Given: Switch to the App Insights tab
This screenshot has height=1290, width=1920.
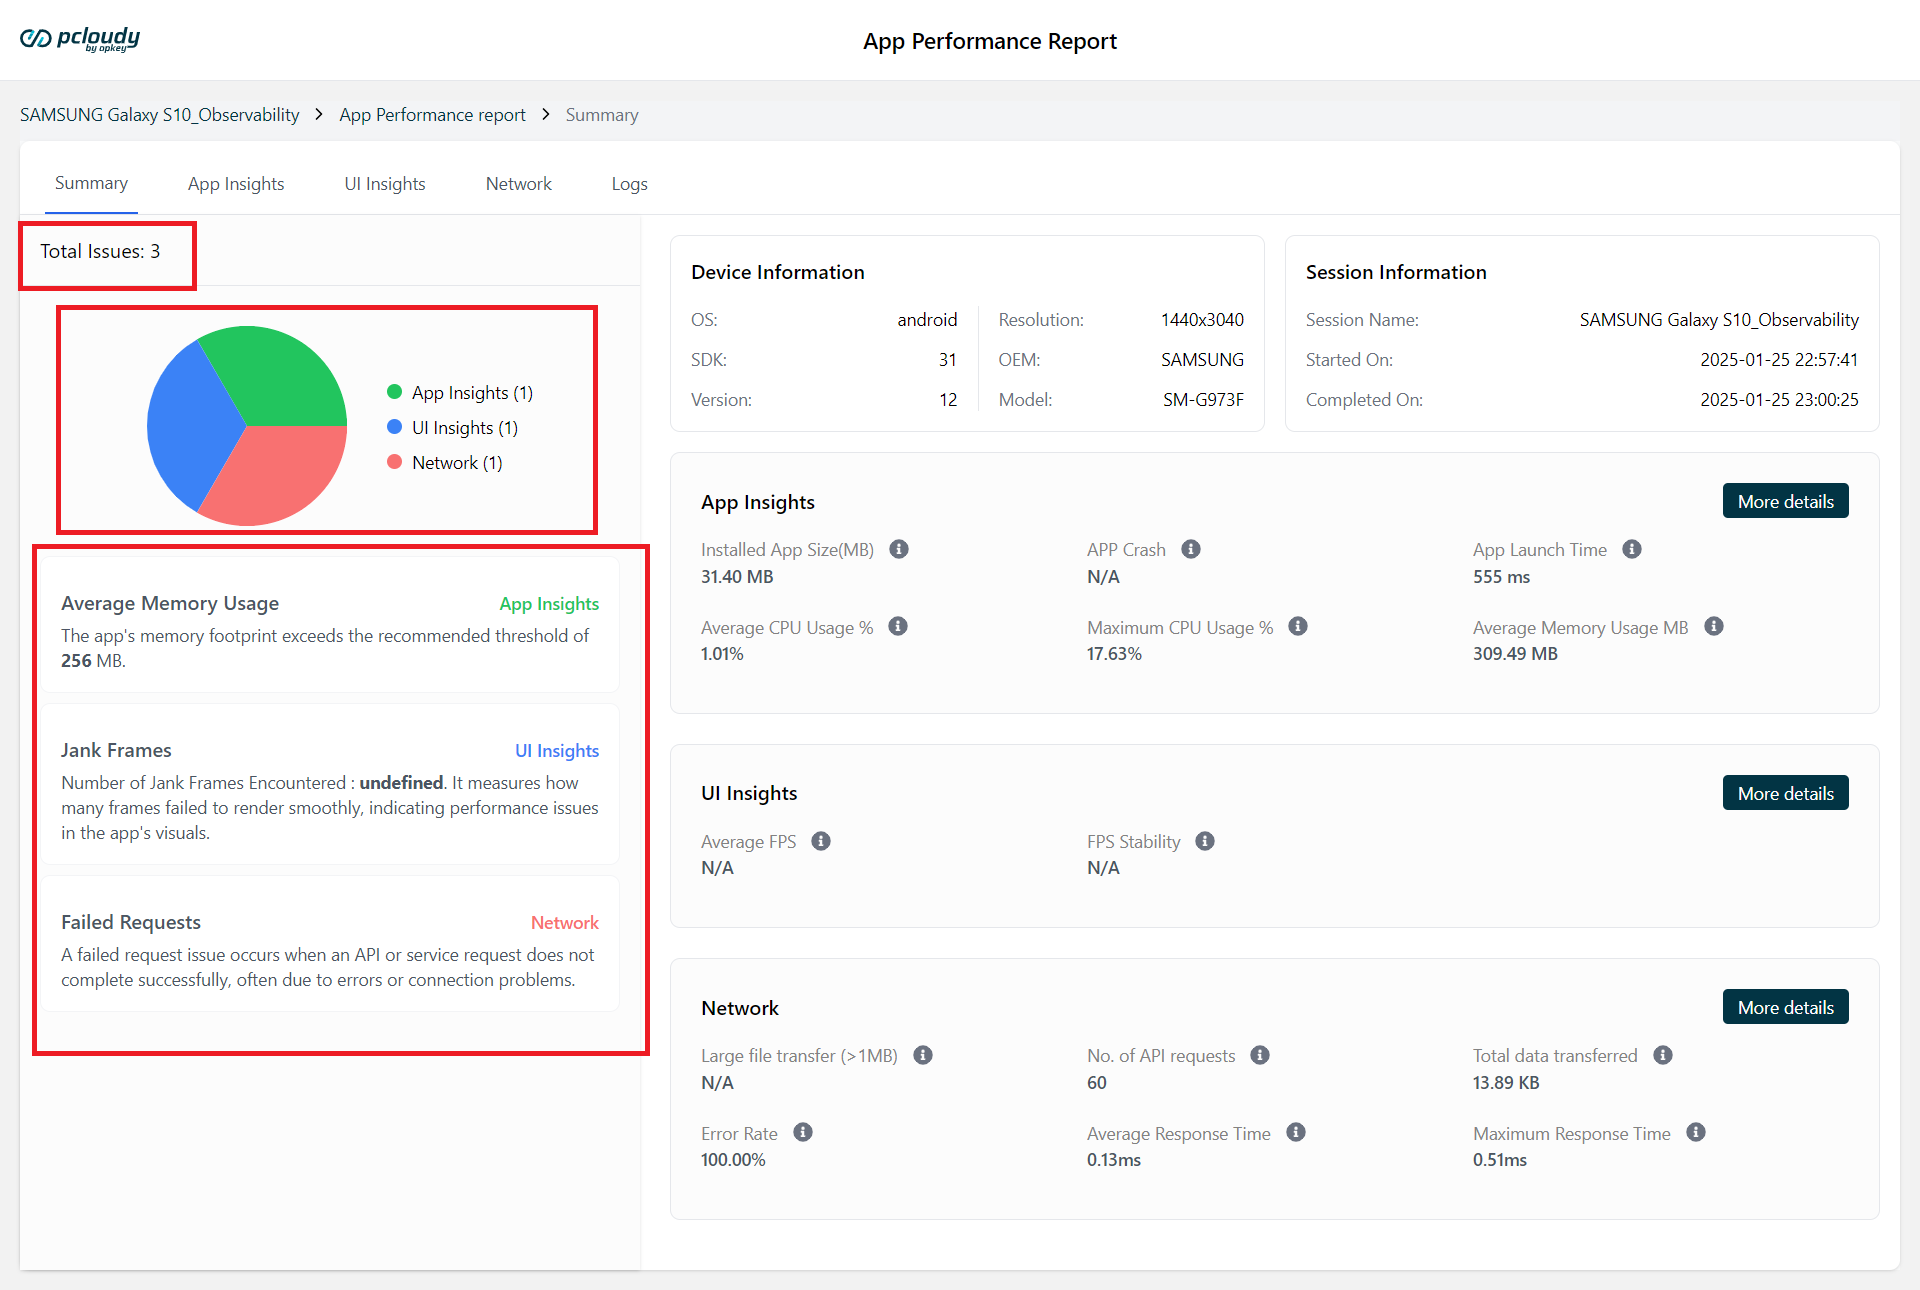Looking at the screenshot, I should (236, 184).
